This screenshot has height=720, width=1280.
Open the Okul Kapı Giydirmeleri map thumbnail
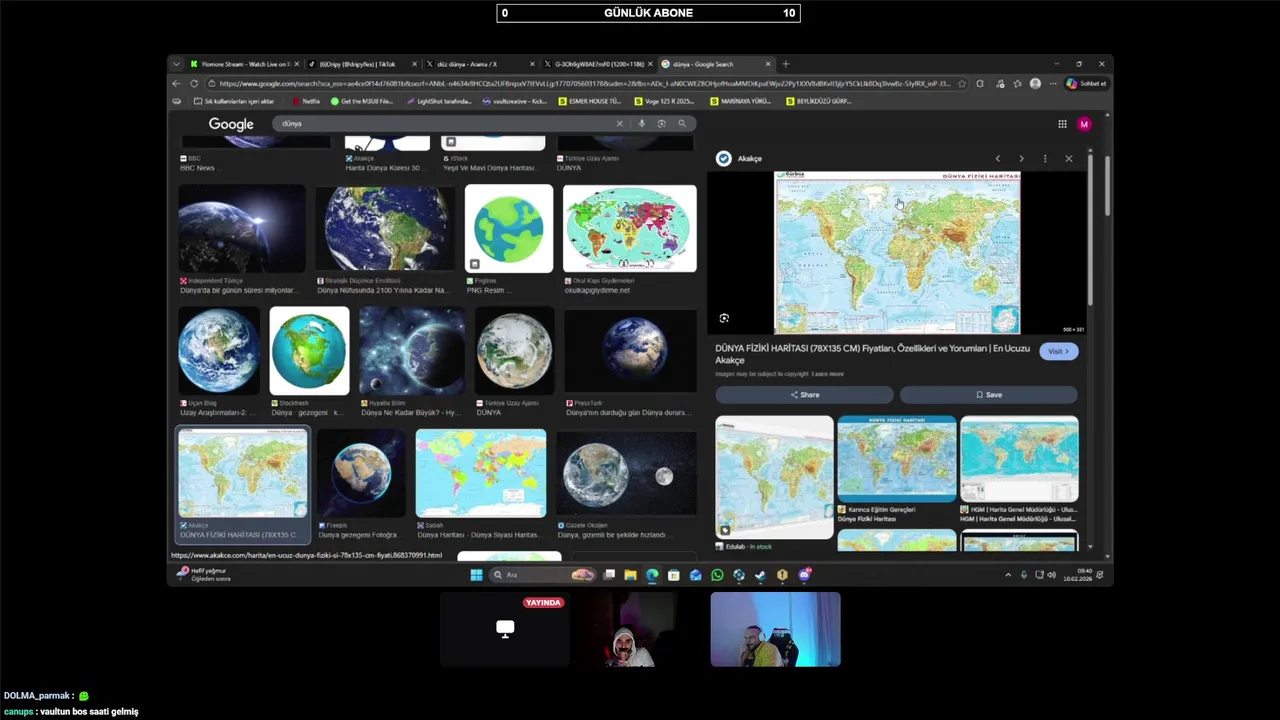click(629, 228)
